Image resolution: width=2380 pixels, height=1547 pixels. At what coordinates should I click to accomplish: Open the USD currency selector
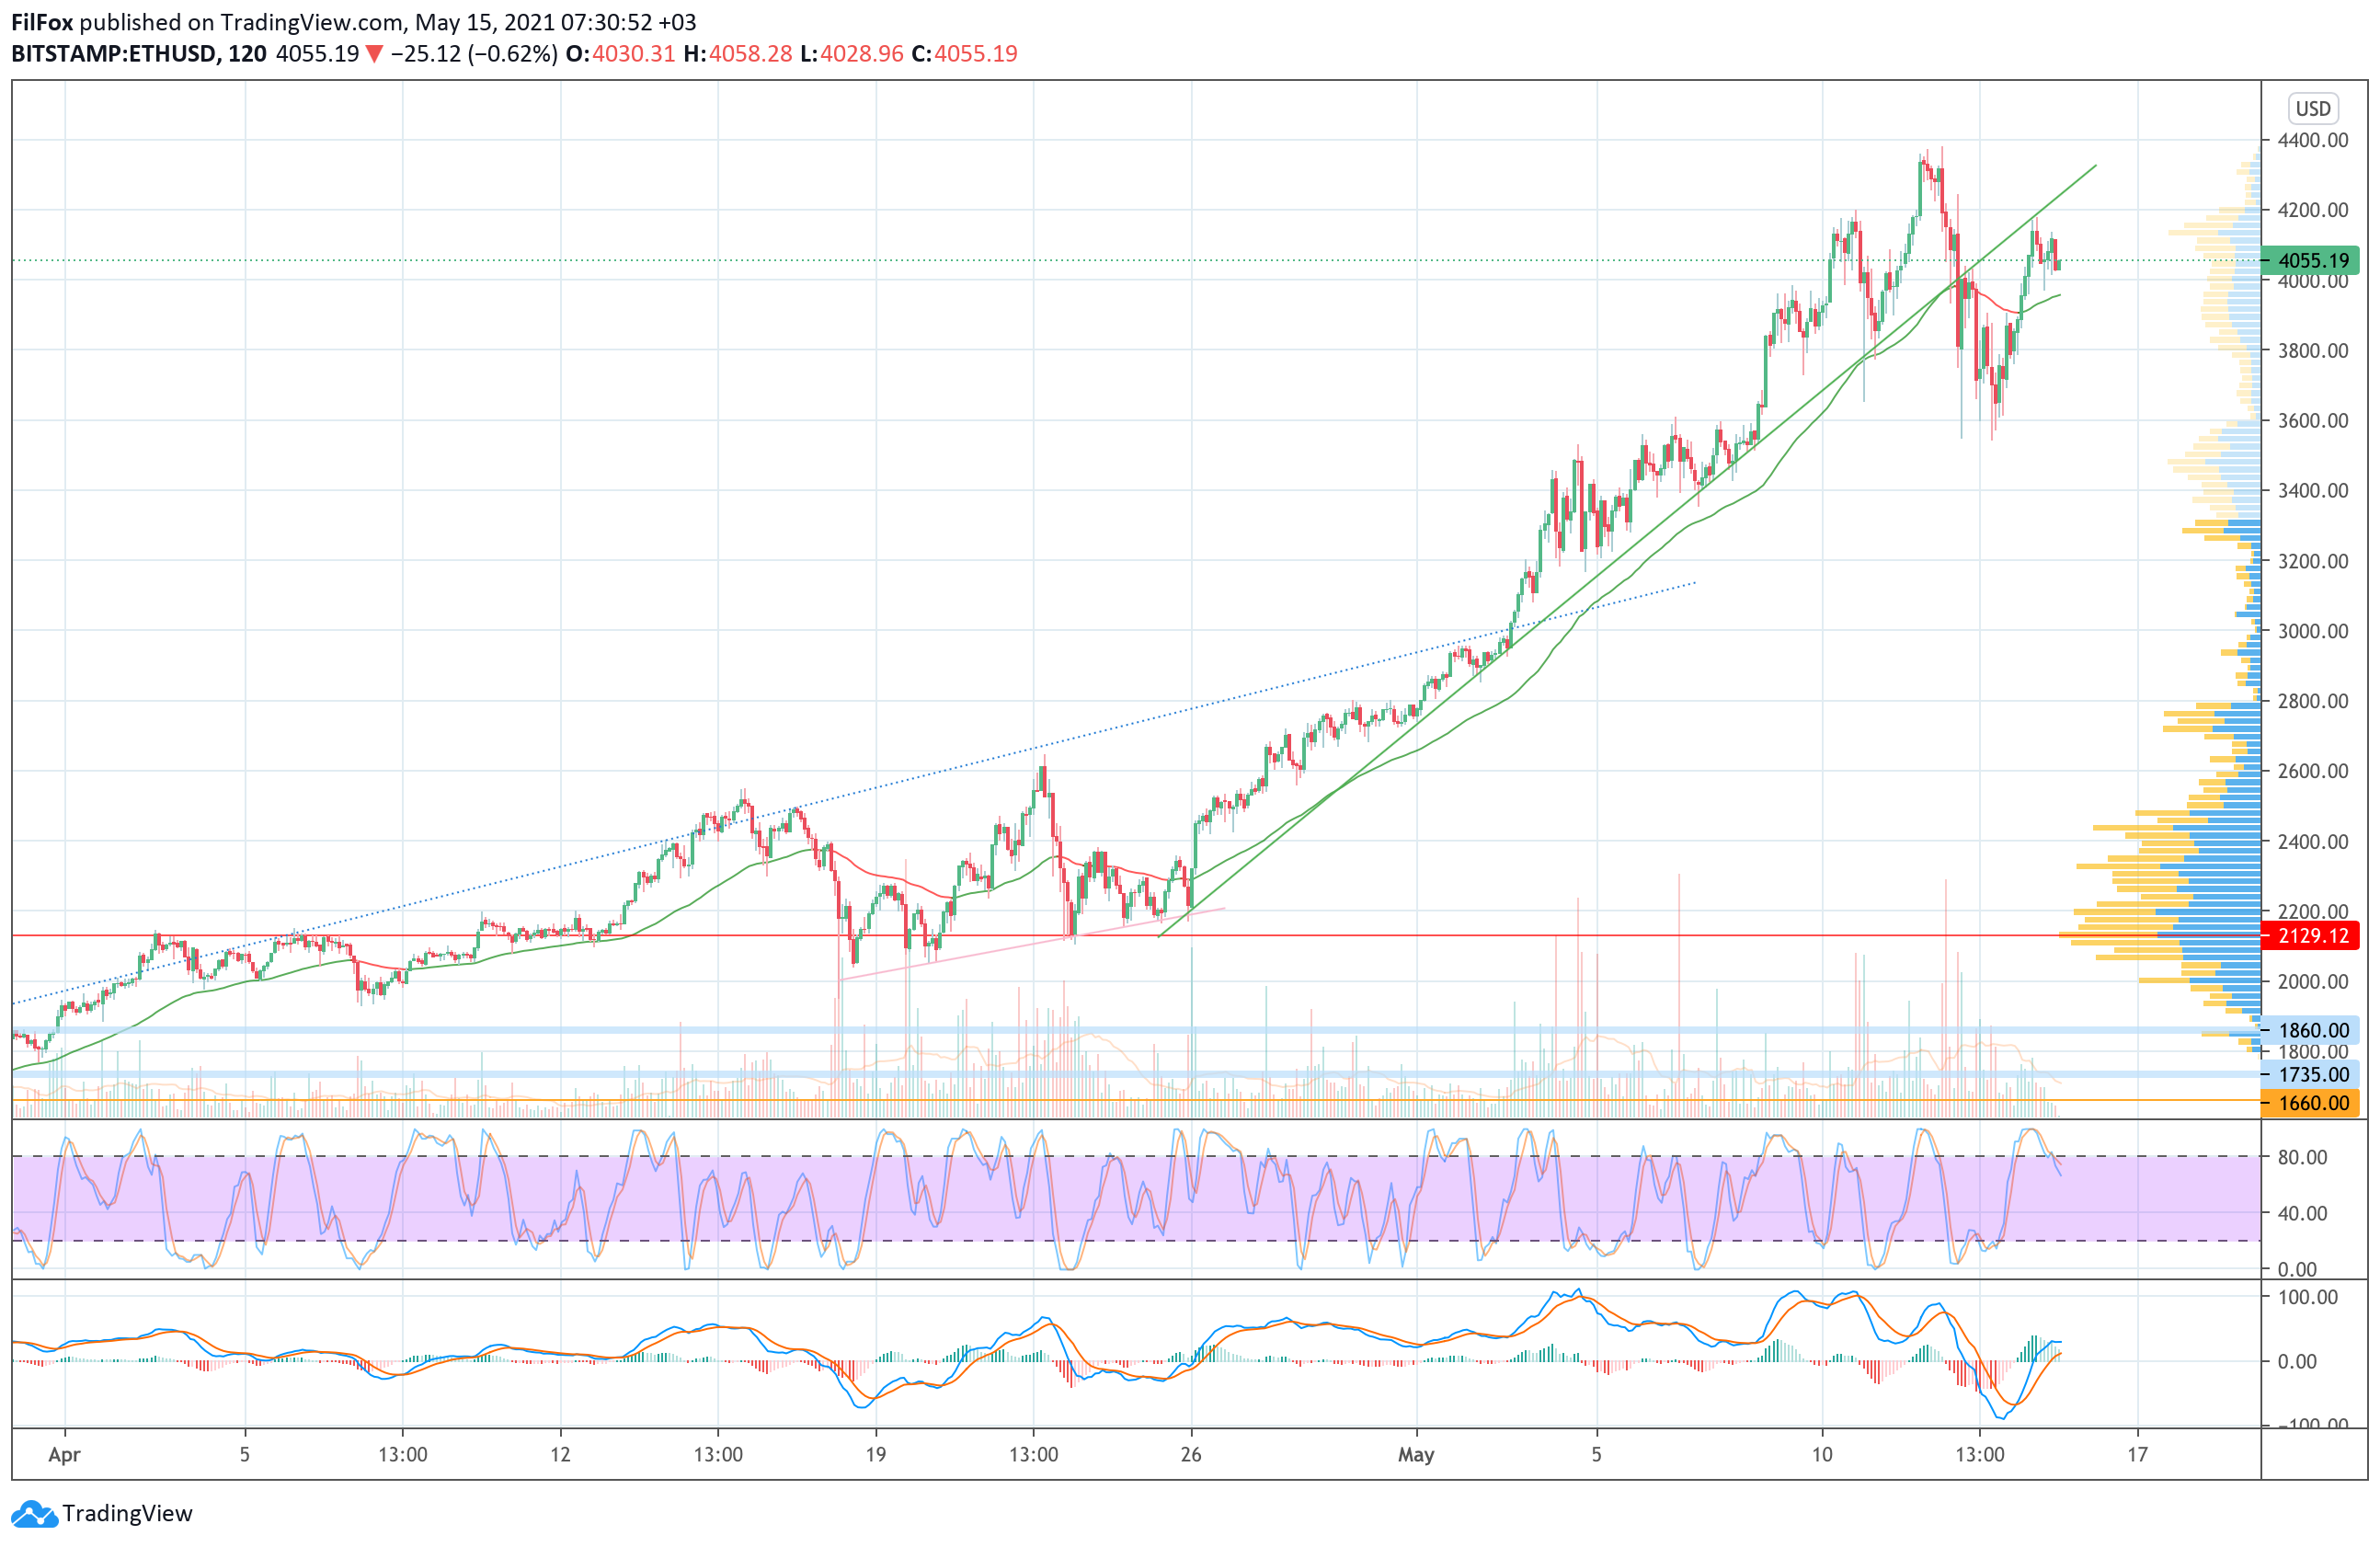[2312, 108]
